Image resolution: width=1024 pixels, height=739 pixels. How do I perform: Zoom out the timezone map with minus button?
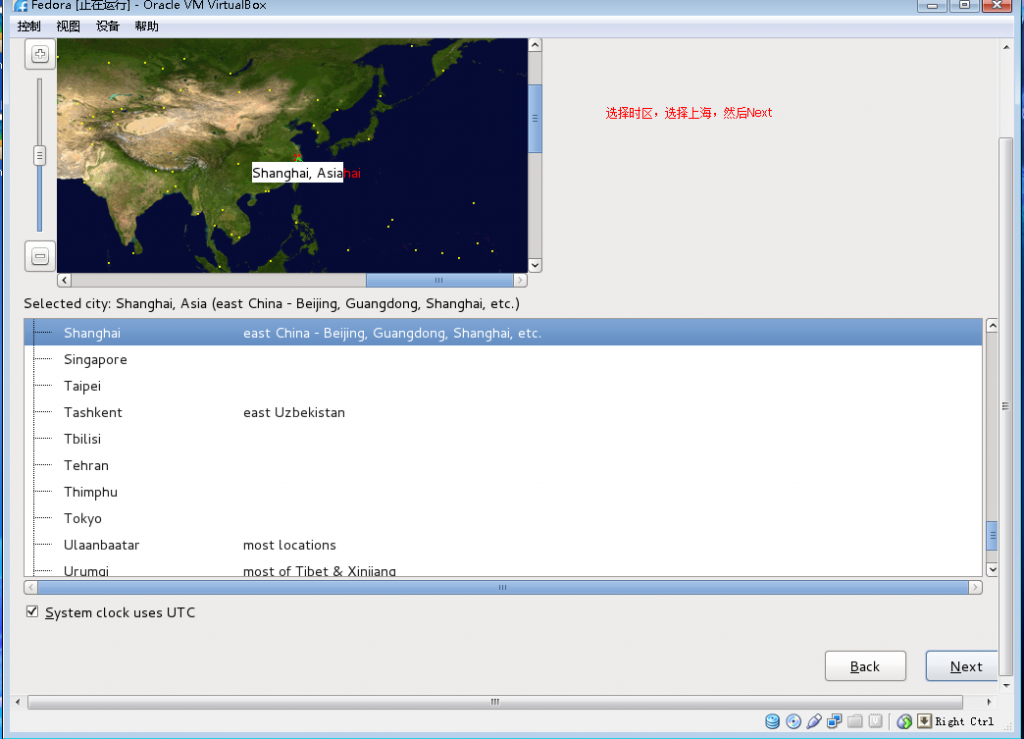(x=39, y=255)
